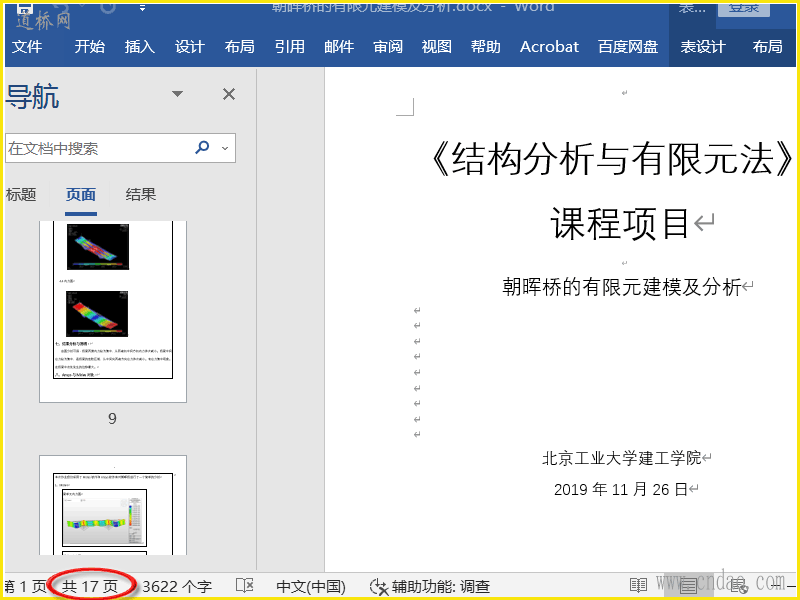Screen dimensions: 800x600
Task: Switch navigation pane to 标题 tab
Action: [x=21, y=194]
